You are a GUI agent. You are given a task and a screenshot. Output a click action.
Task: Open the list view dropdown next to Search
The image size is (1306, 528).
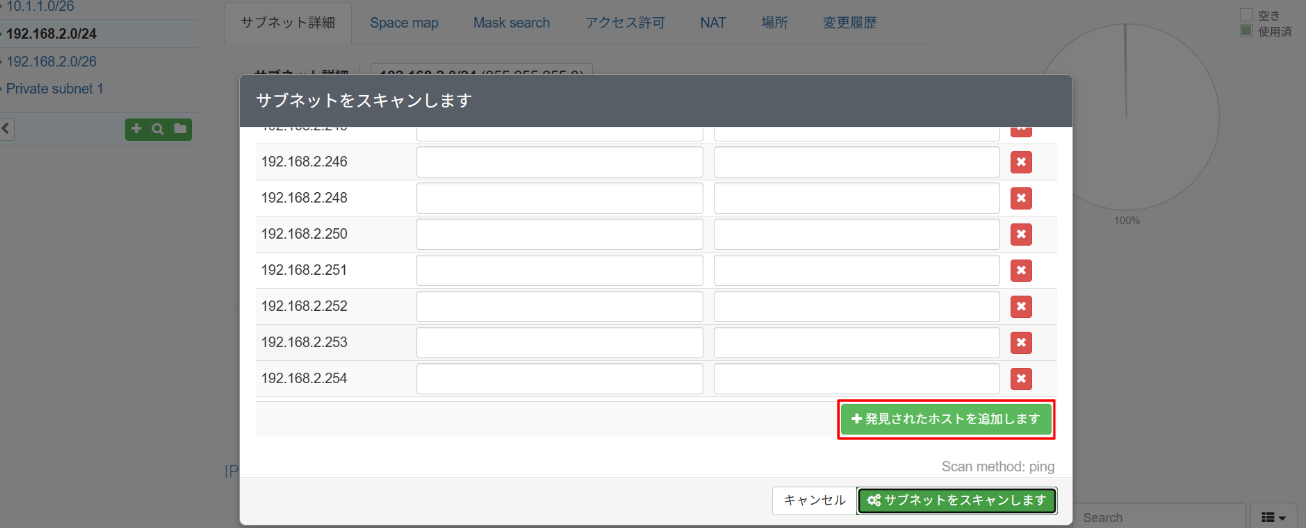[1273, 517]
